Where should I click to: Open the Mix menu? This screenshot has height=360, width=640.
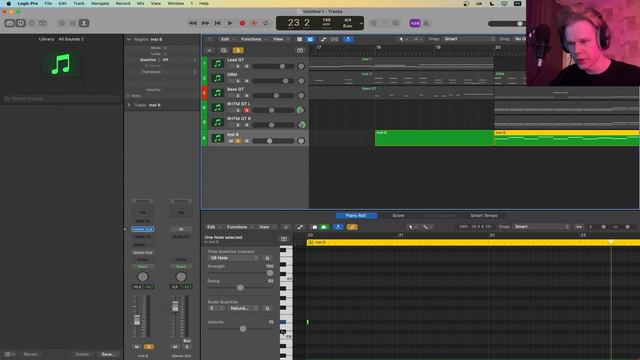[140, 3]
